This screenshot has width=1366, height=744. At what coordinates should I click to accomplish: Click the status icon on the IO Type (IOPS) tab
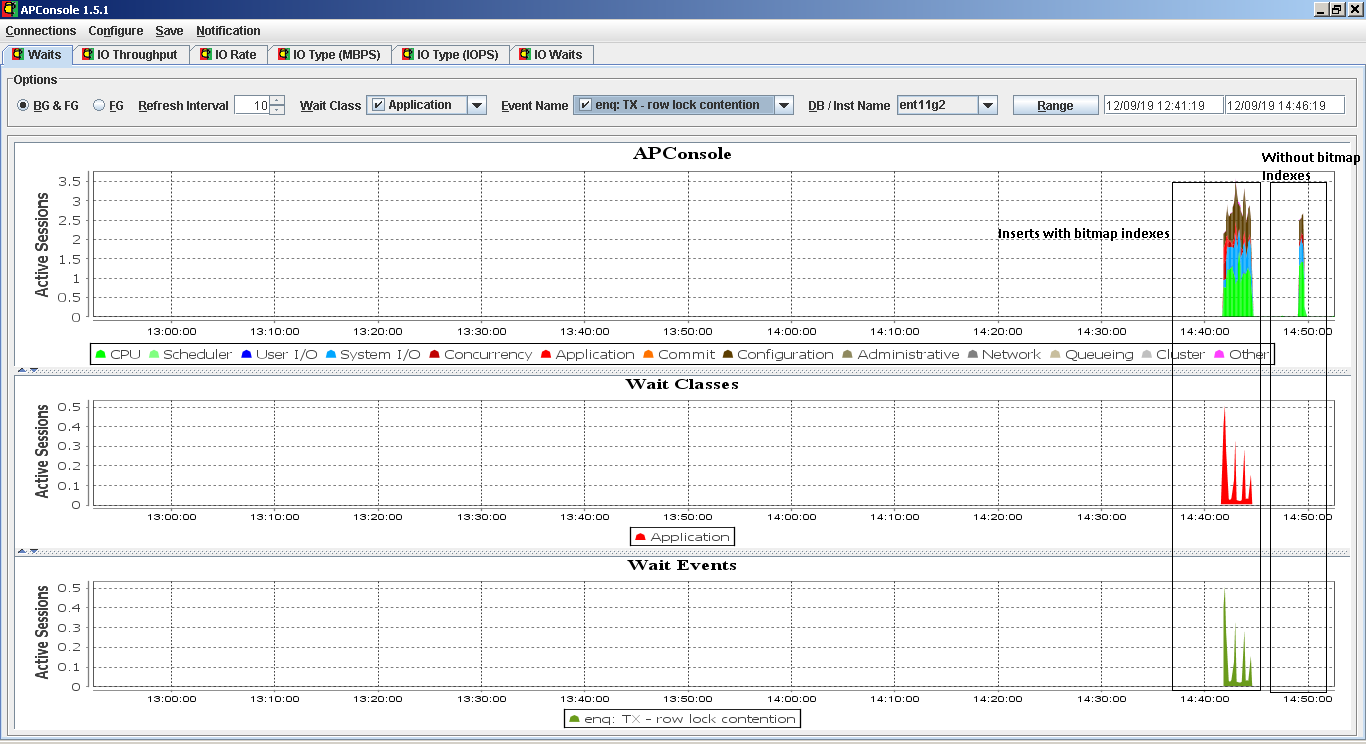coord(408,55)
